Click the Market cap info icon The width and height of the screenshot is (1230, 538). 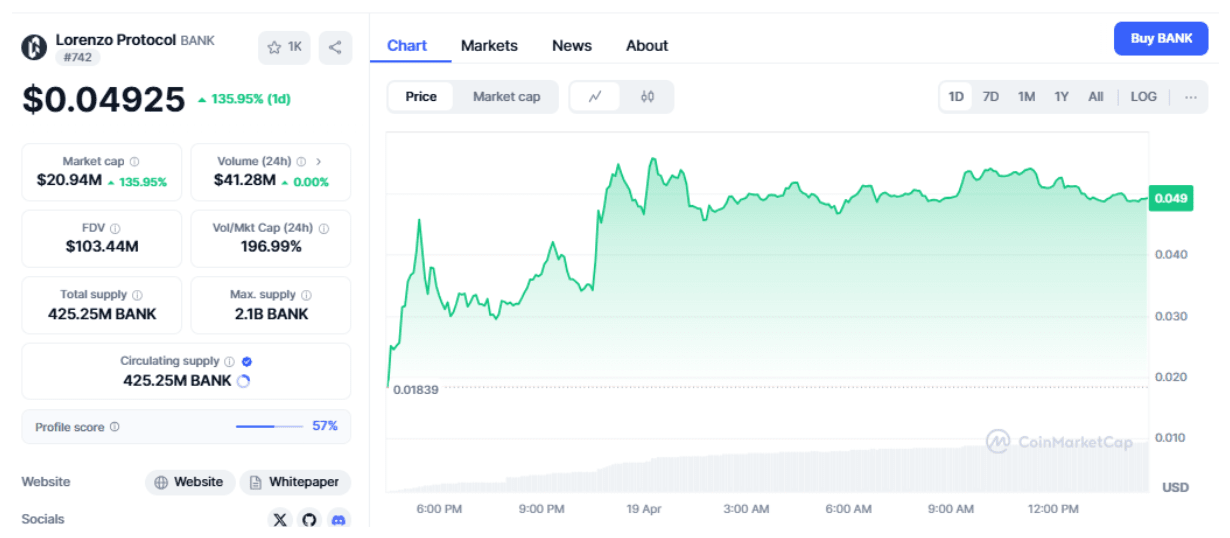[135, 162]
